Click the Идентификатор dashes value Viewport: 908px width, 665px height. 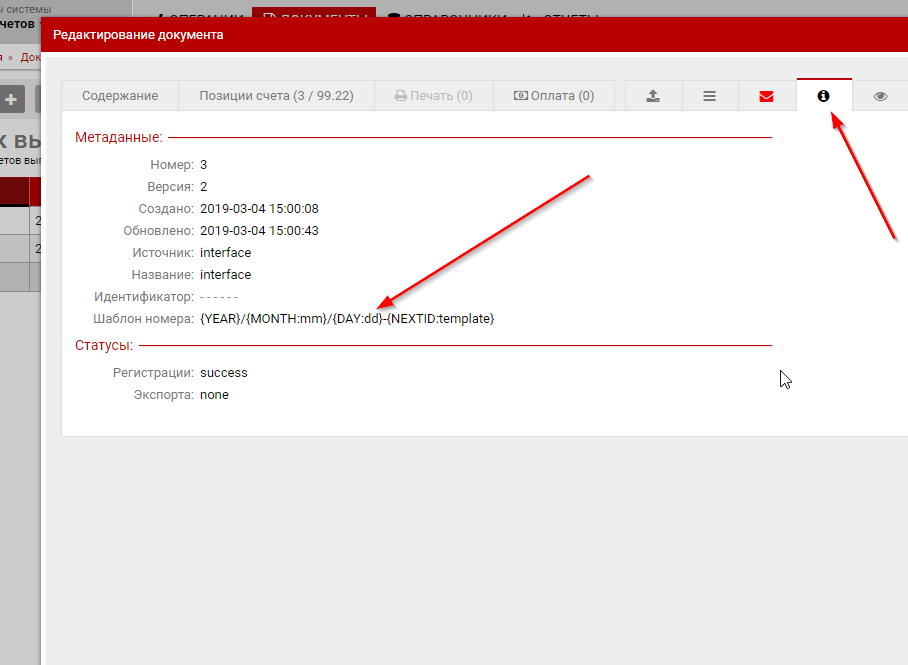coord(219,297)
